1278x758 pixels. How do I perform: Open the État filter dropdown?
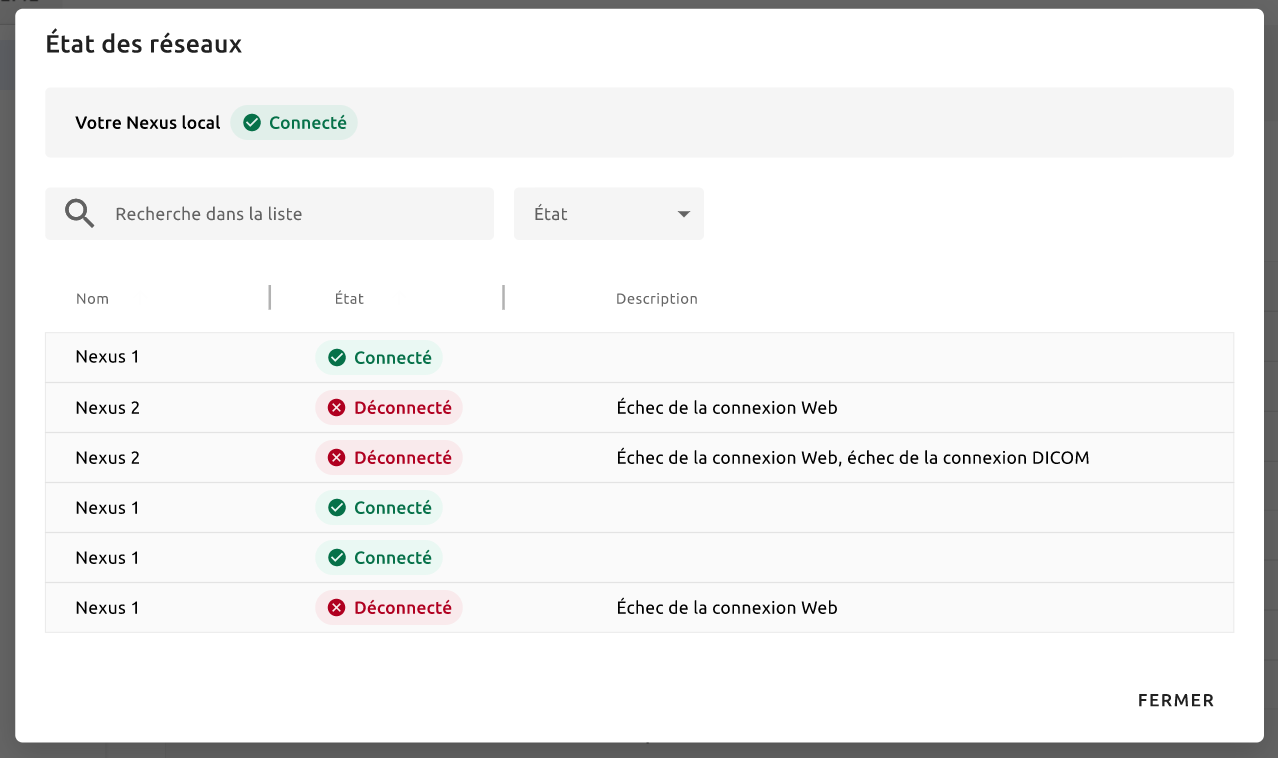pyautogui.click(x=609, y=214)
